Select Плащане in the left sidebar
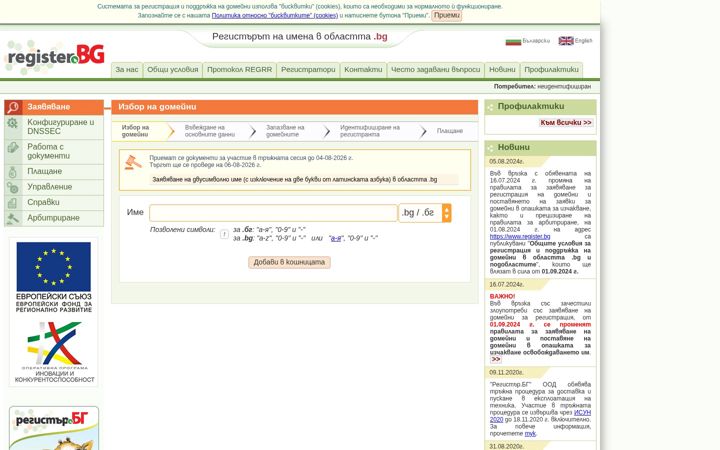The image size is (720, 450). pos(54,172)
